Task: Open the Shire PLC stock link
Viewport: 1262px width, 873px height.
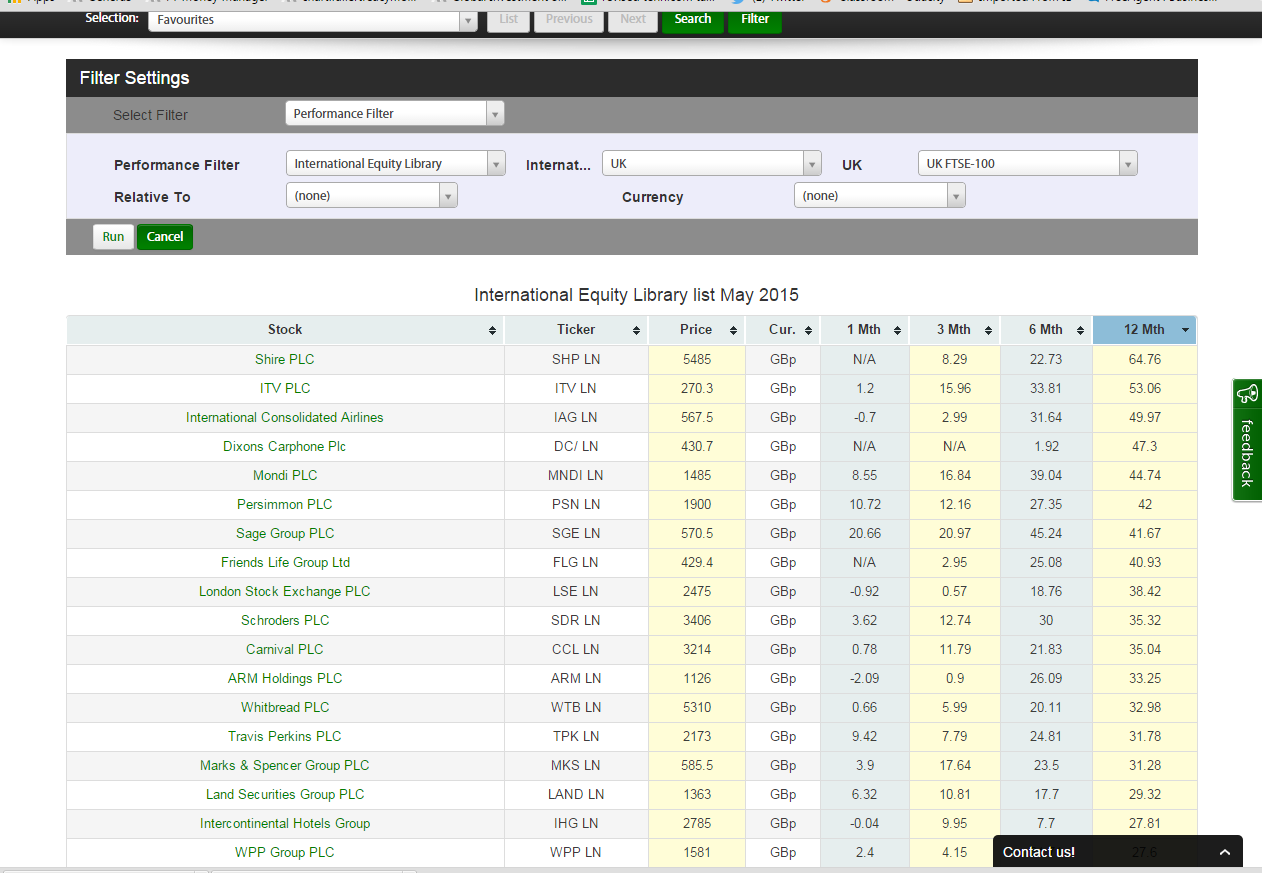Action: (285, 359)
